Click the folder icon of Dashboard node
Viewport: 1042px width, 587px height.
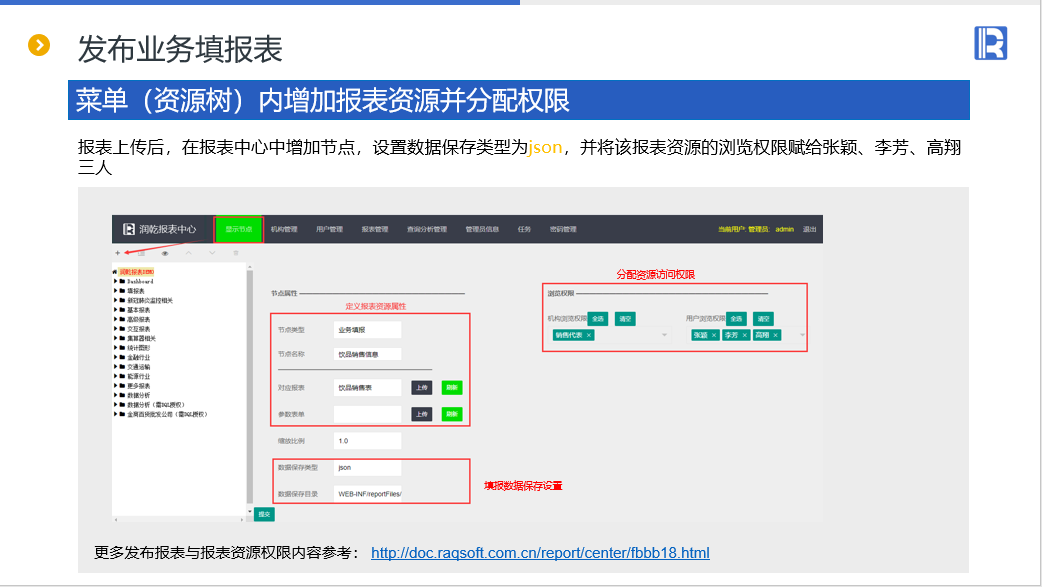click(122, 281)
